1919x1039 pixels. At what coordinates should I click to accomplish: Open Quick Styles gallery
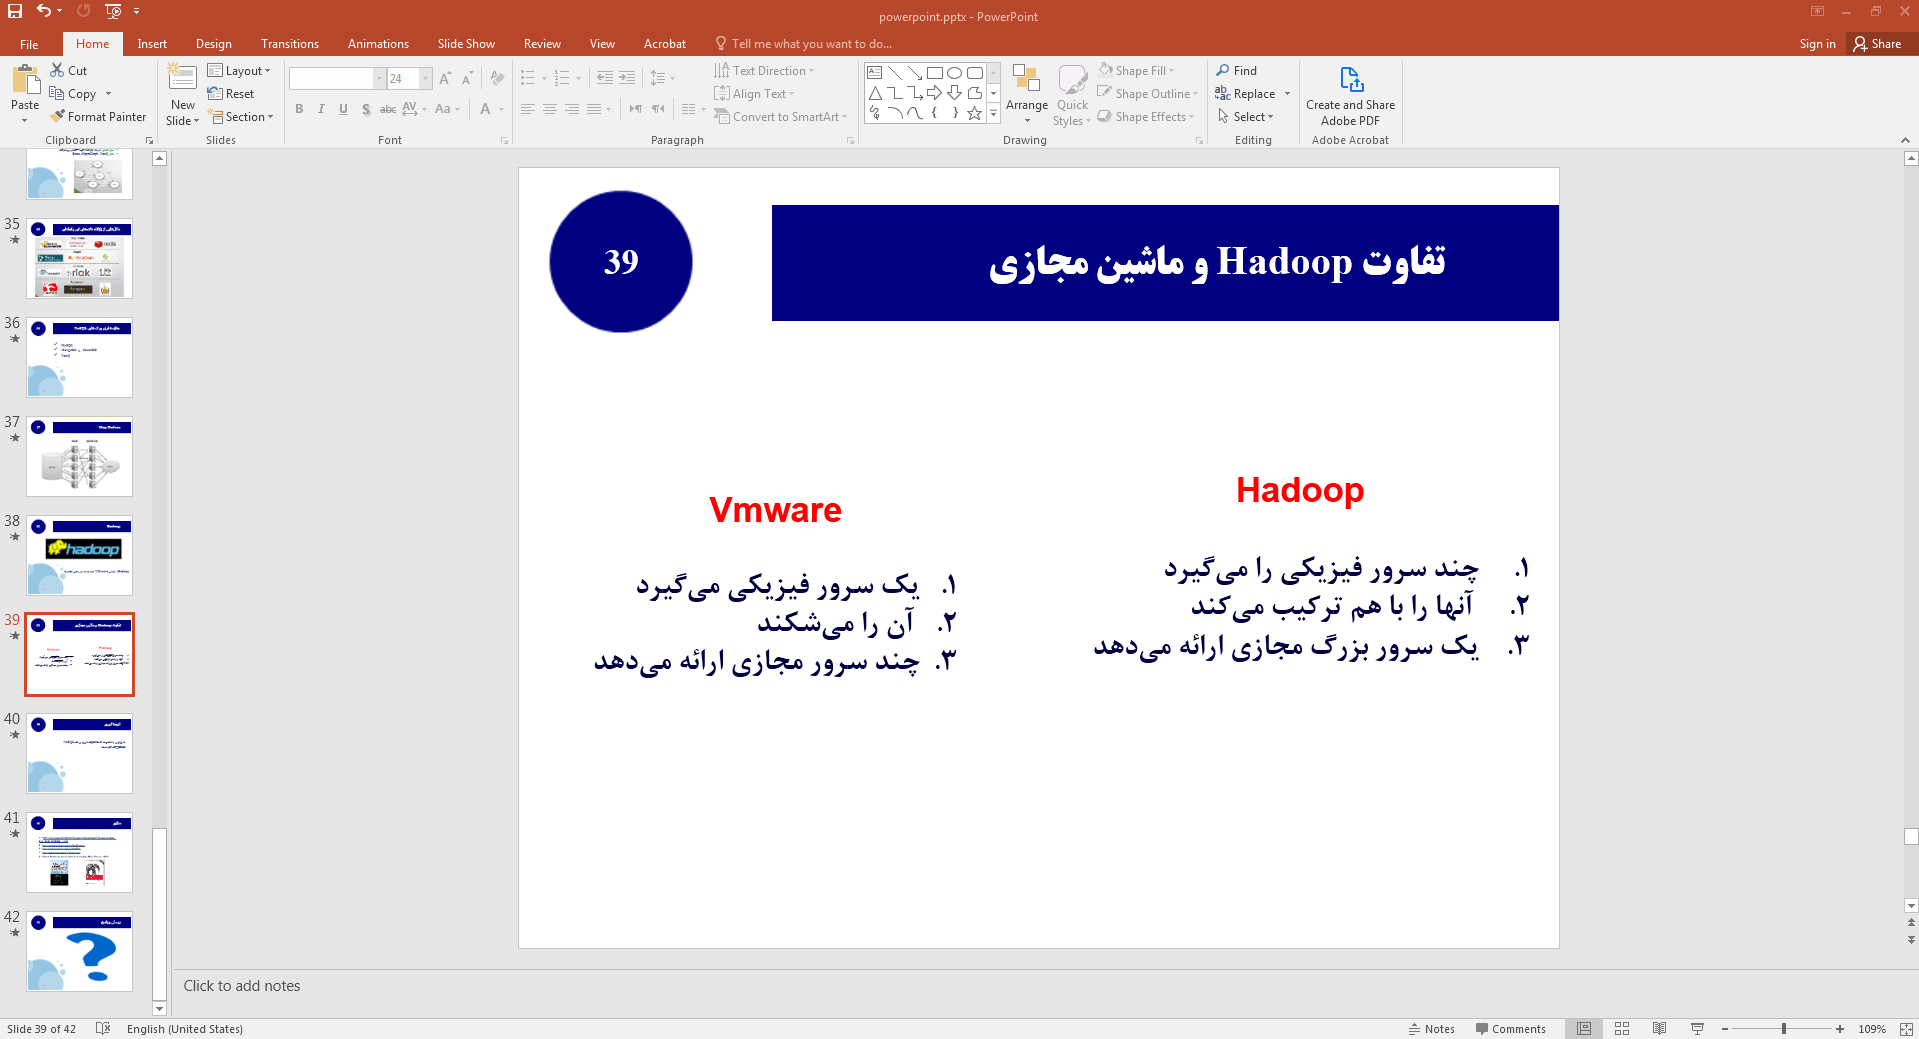1072,94
